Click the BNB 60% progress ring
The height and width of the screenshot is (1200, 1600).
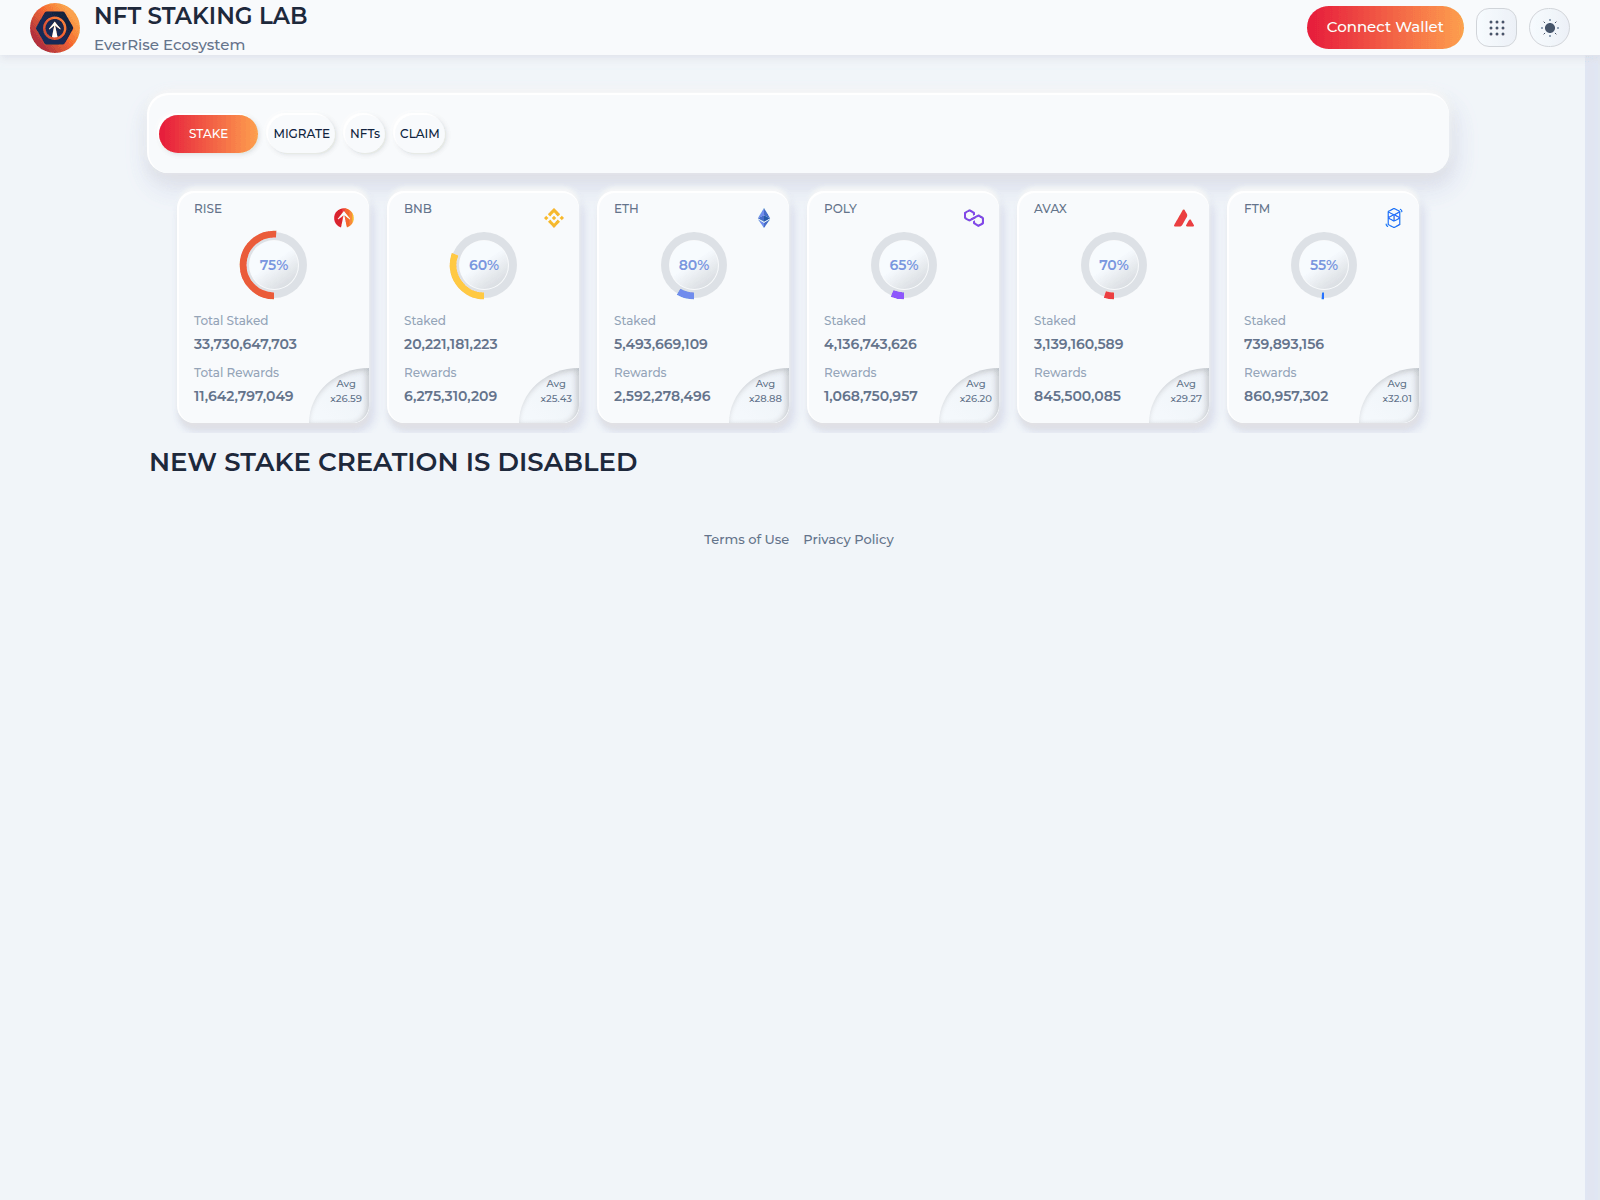pos(483,265)
